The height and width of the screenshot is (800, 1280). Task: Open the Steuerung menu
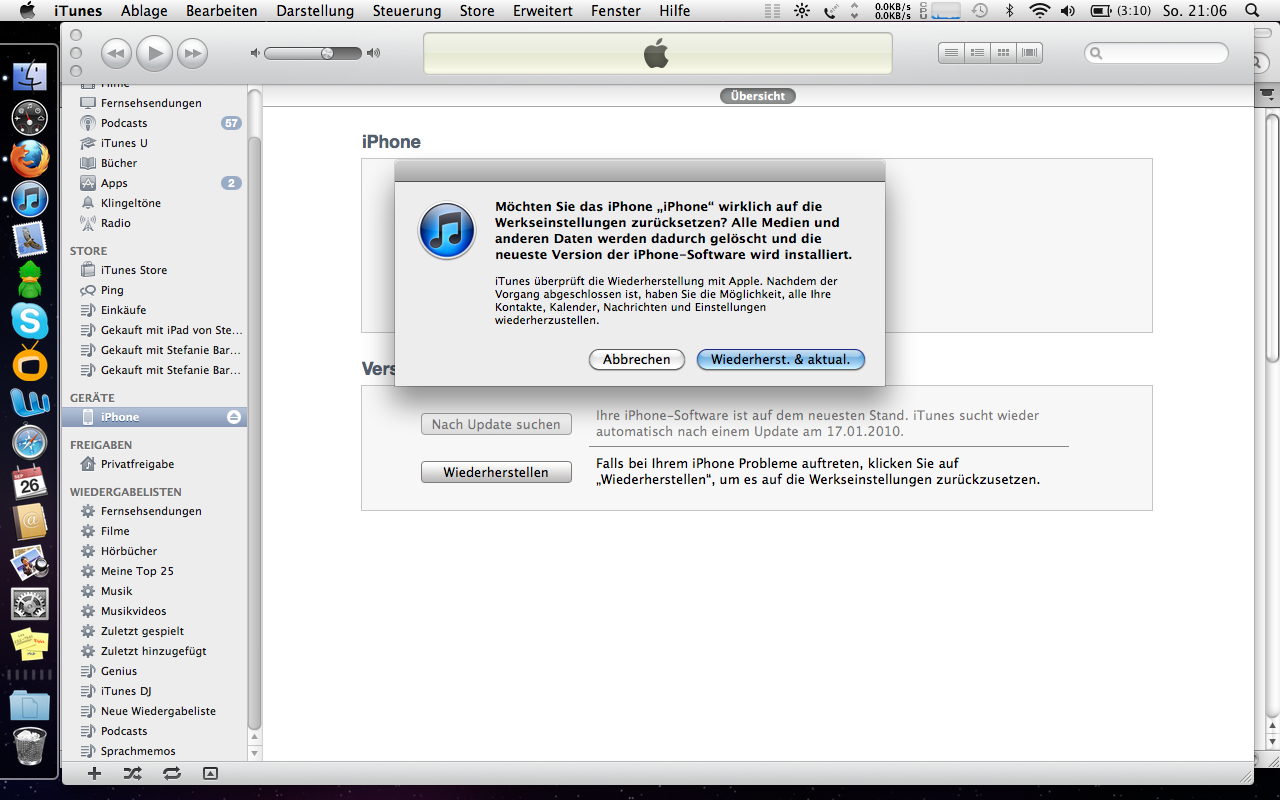point(407,11)
